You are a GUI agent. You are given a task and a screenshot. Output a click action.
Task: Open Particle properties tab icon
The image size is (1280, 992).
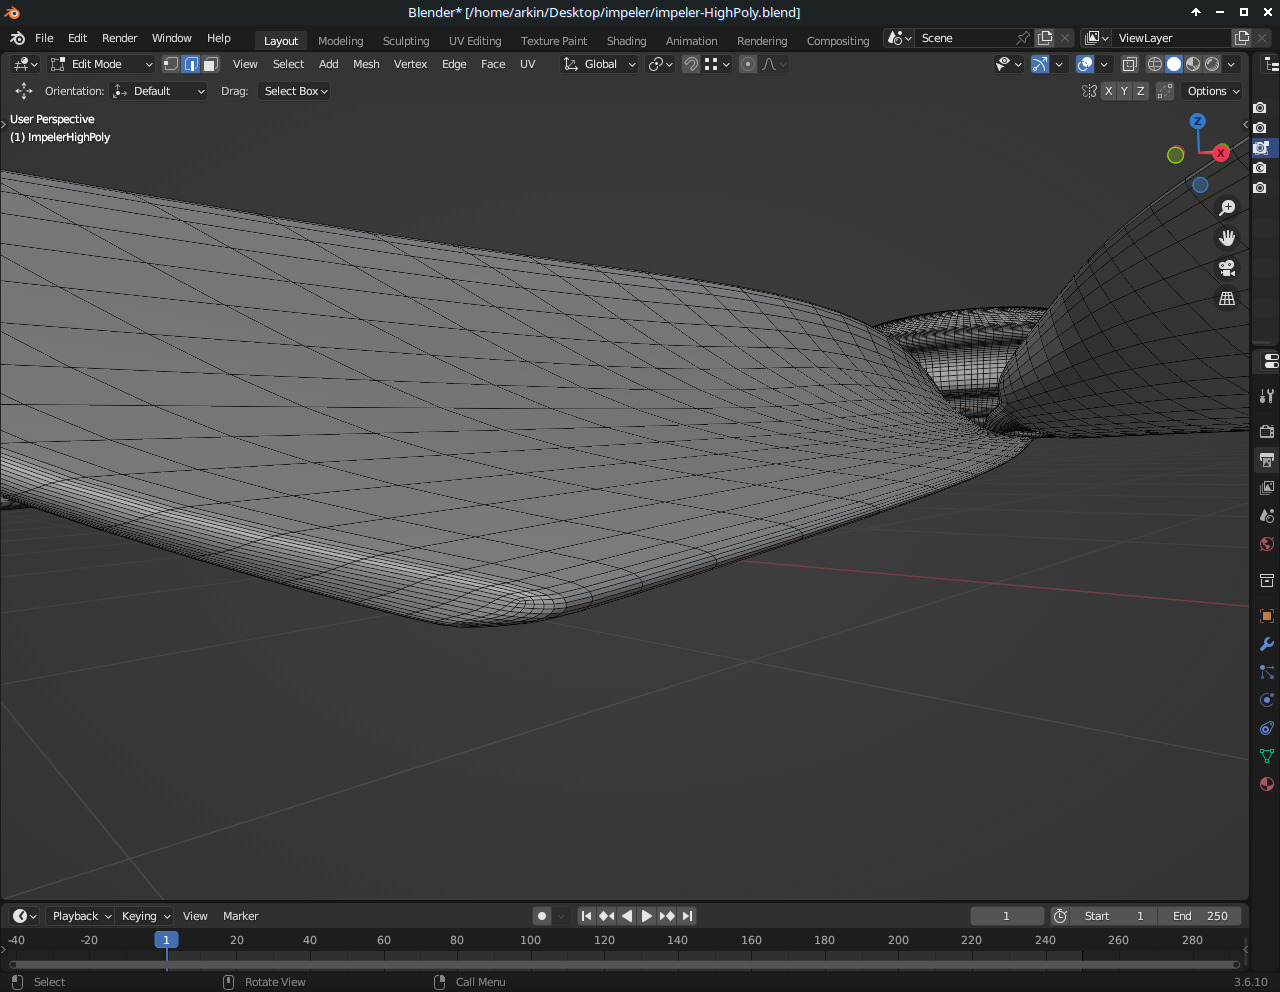point(1267,672)
